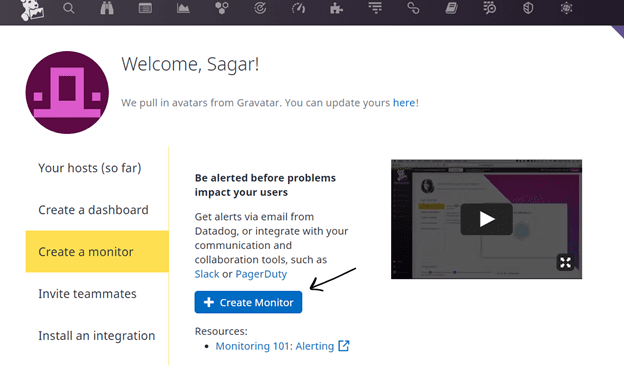624x365 pixels.
Task: Open the dashboard list icon
Action: (145, 8)
